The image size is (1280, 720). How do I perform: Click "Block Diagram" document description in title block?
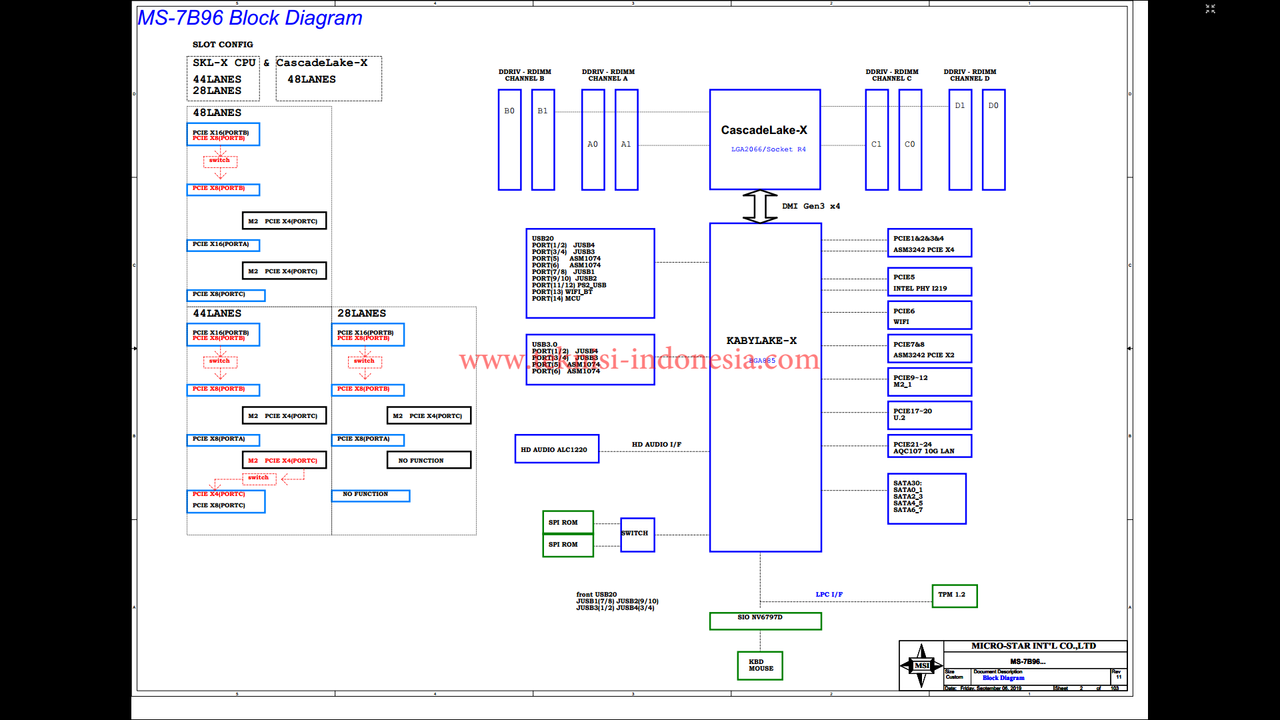[1004, 678]
